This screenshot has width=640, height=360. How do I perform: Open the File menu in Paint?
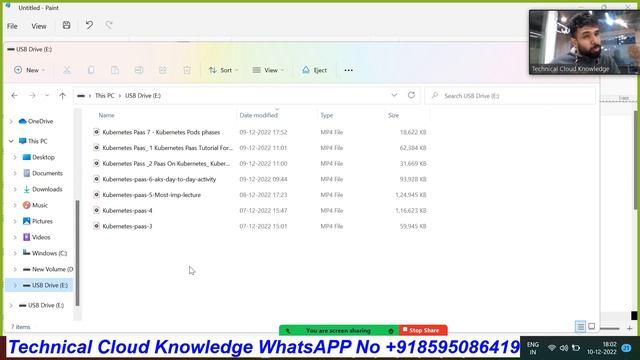tap(12, 26)
